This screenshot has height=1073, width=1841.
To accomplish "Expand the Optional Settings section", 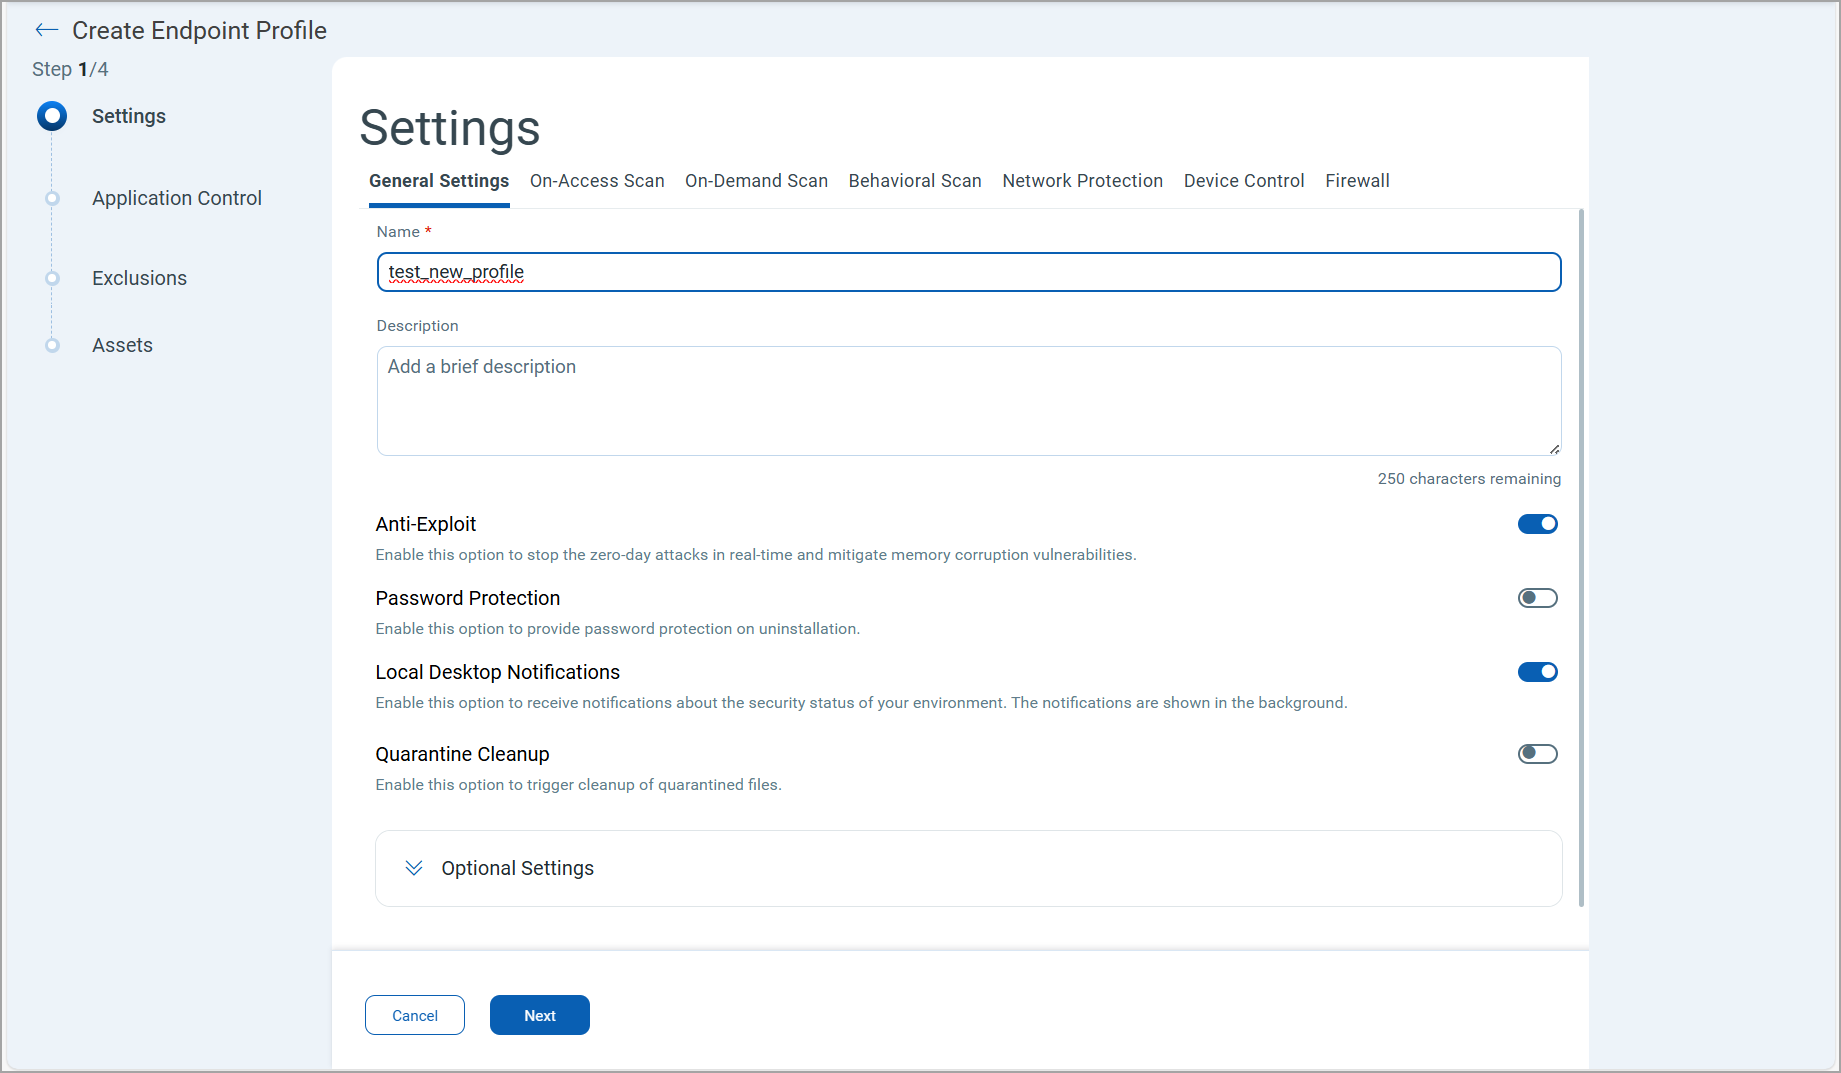I will [x=517, y=868].
